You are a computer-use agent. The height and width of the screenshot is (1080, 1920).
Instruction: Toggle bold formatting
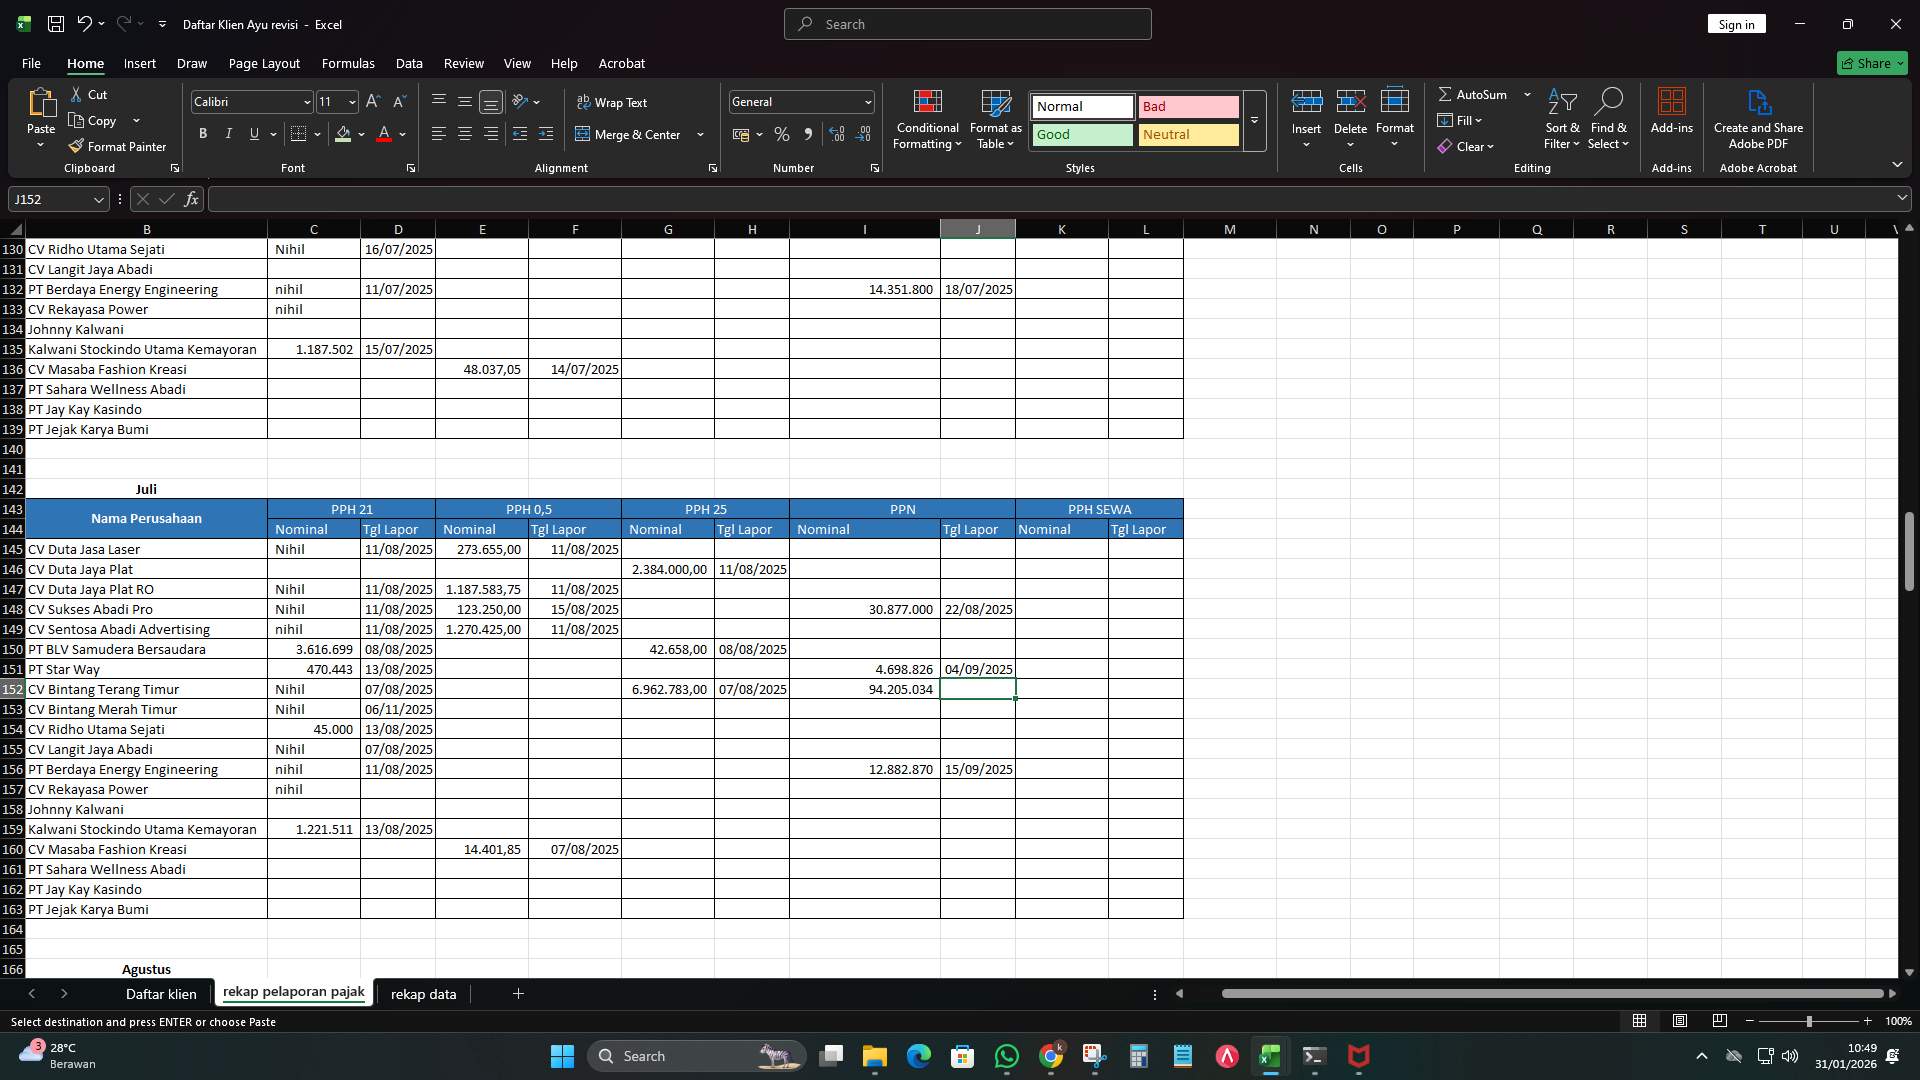[202, 133]
